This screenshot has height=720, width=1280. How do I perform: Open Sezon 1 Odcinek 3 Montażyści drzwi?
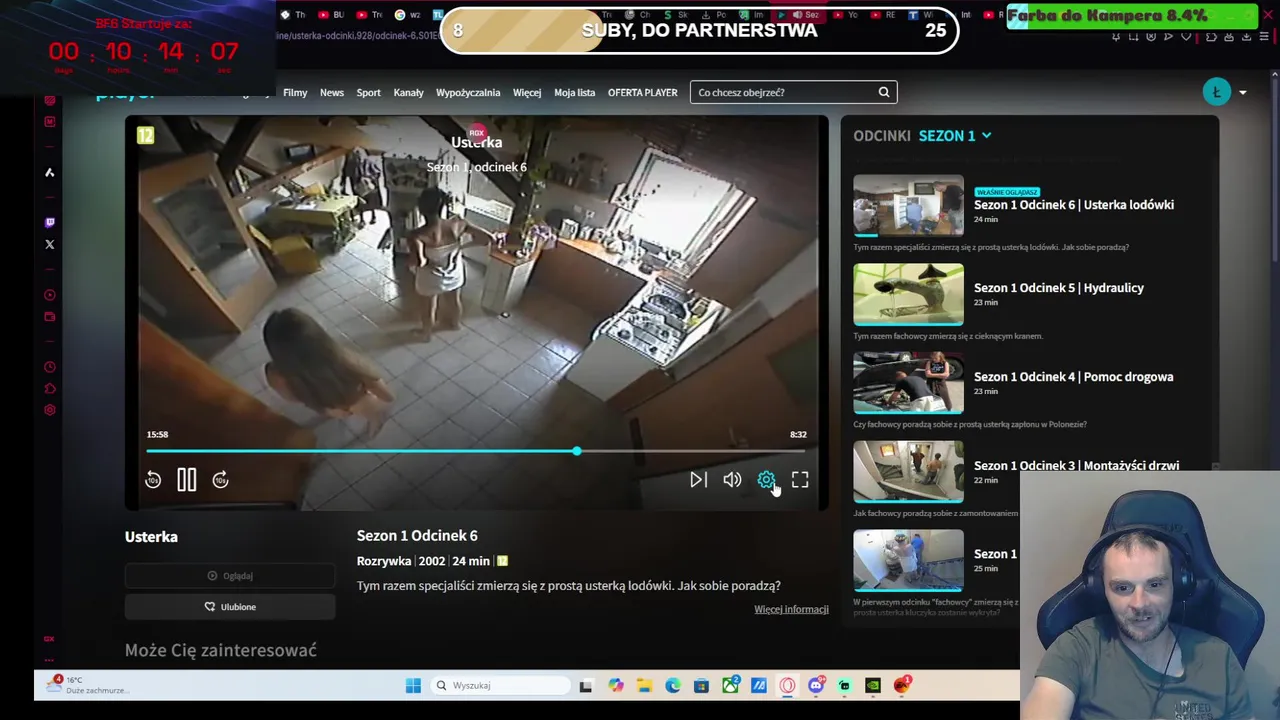pos(1076,465)
